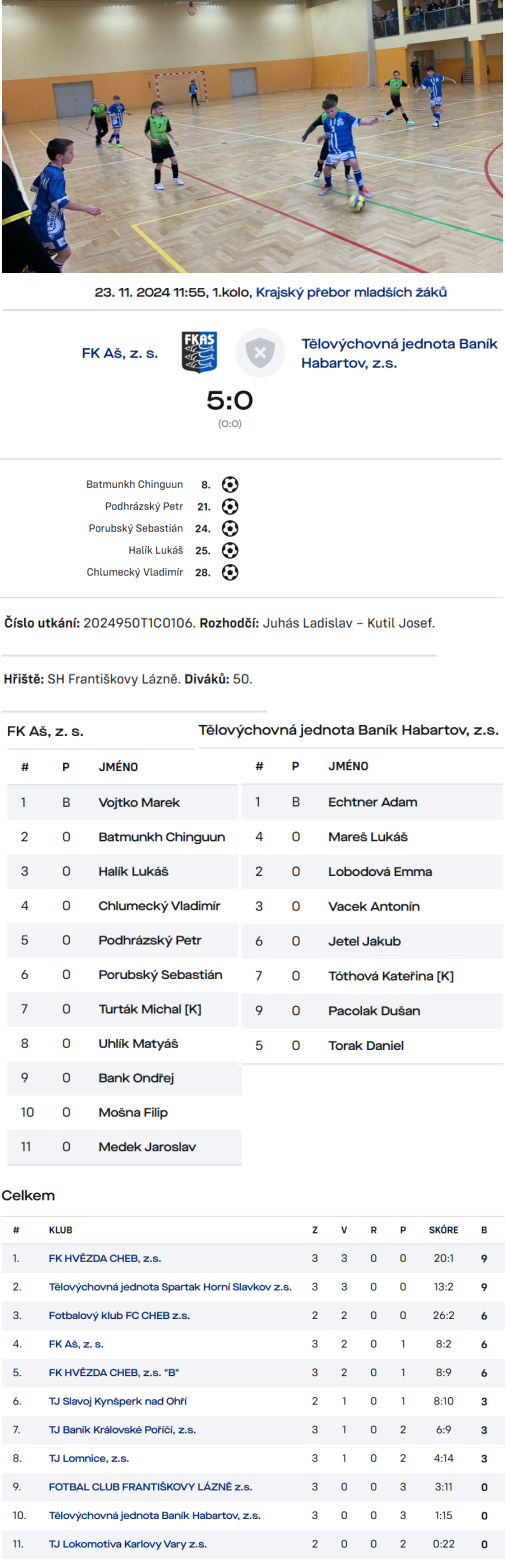The width and height of the screenshot is (505, 1561).
Task: Click the Baník Habartov placeholder shield logo
Action: point(260,353)
